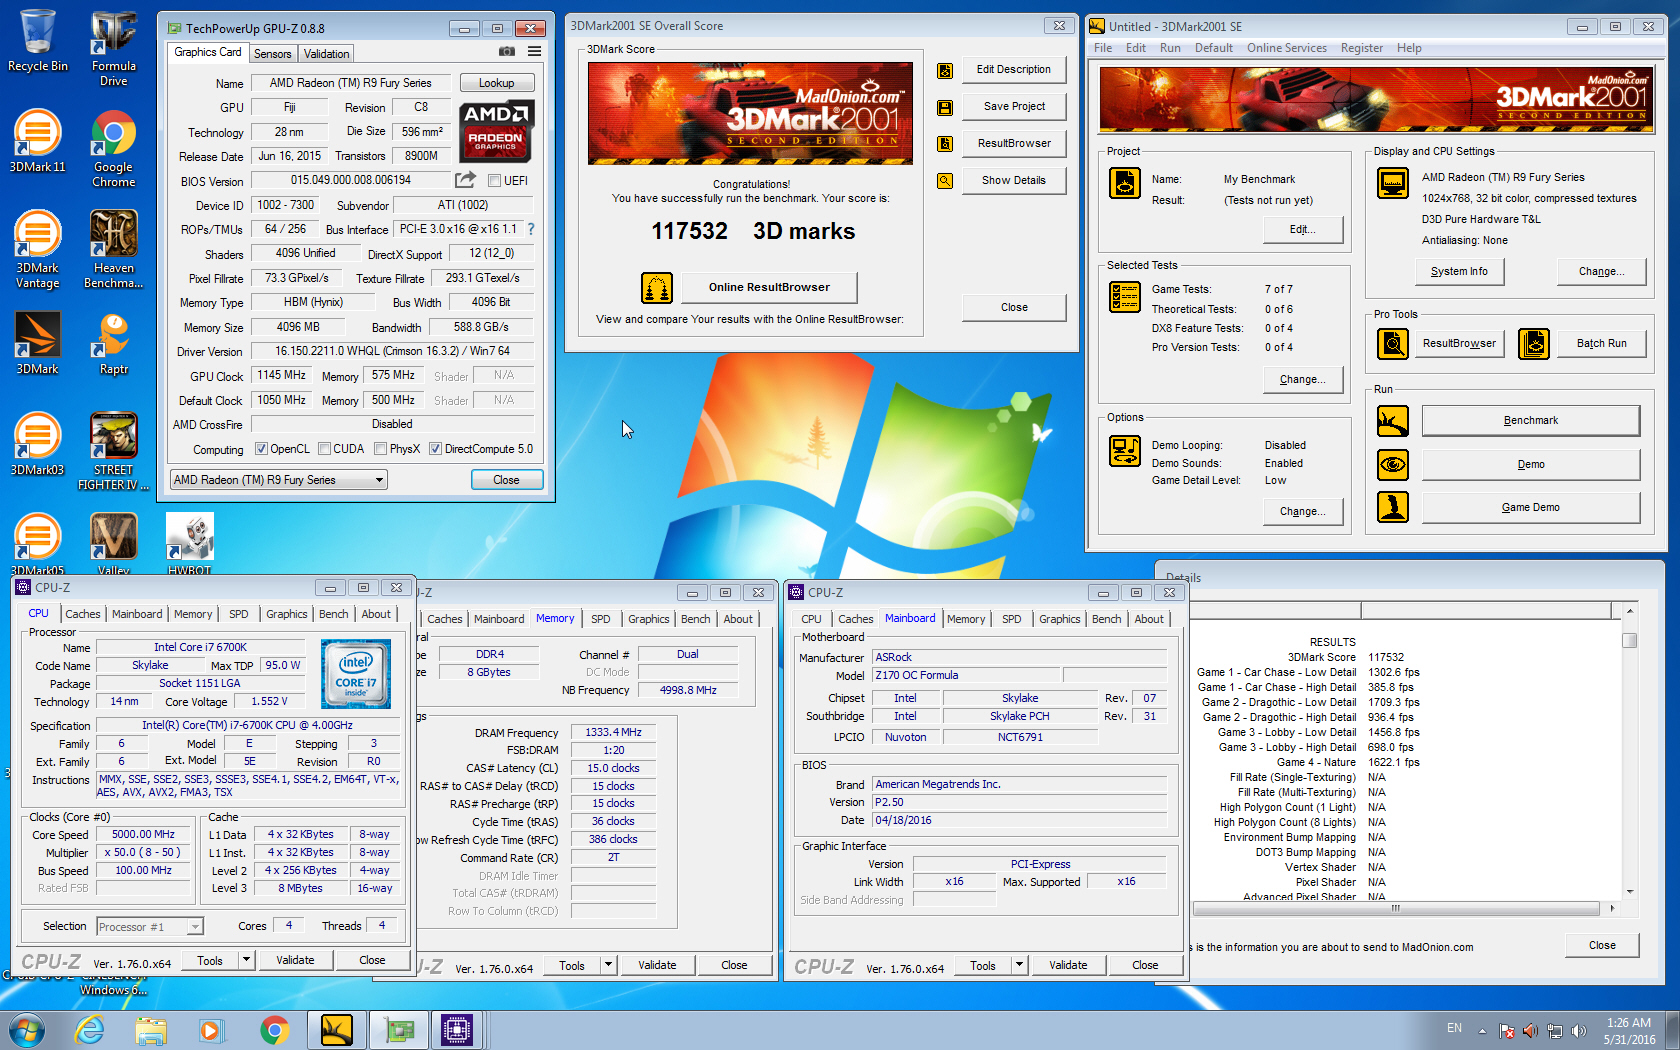Switch to Sensors tab in GPU-Z

point(272,54)
